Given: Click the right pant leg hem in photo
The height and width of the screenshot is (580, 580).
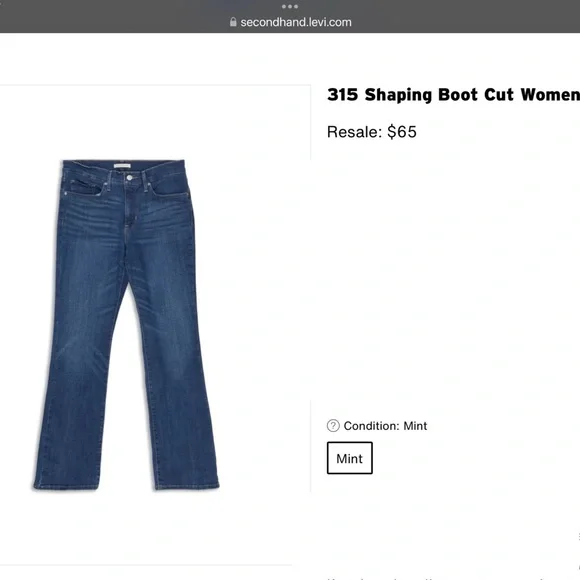Looking at the screenshot, I should 187,485.
